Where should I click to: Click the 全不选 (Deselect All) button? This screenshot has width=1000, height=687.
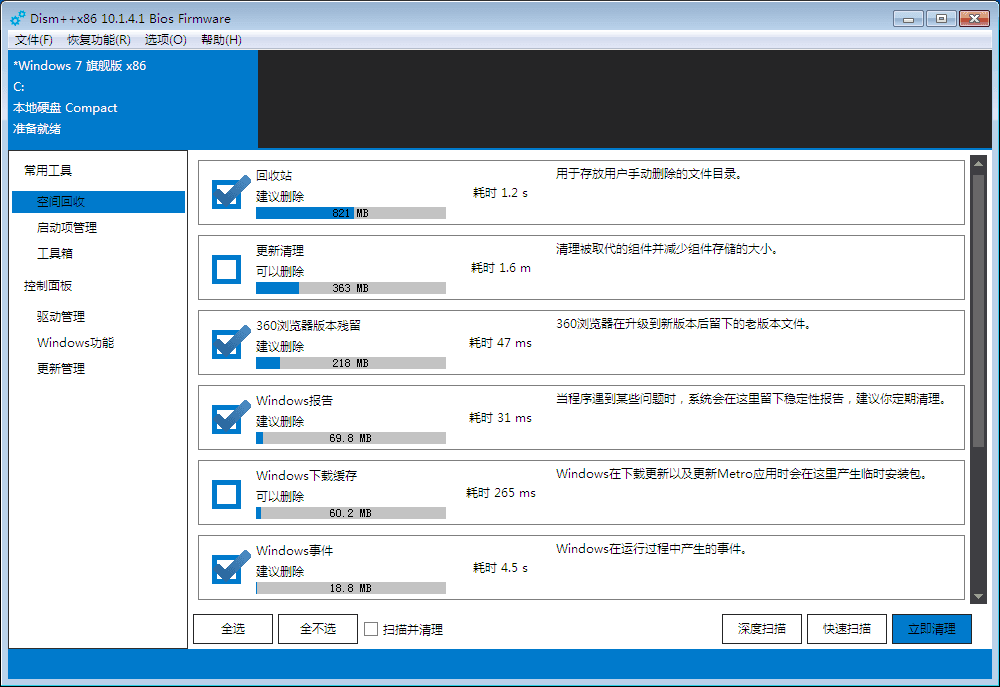[x=317, y=628]
